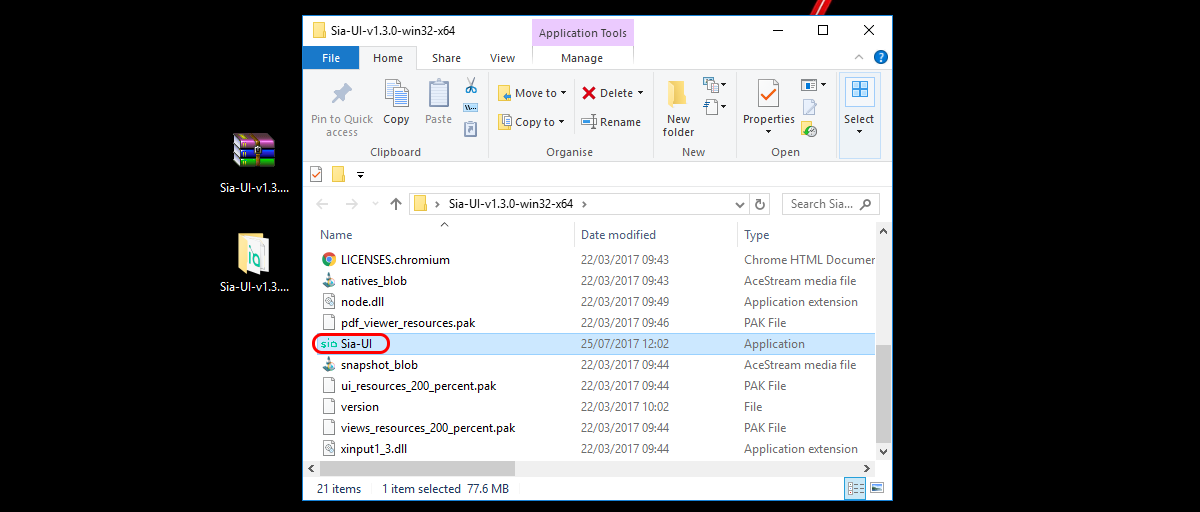Select the Sia-UI folder icon on desktop
Screen dimensions: 1200x512
click(x=254, y=262)
